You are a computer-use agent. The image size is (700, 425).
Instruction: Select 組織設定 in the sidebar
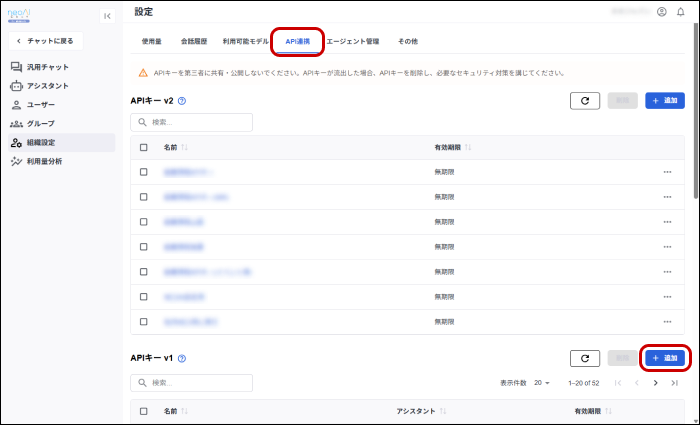[x=62, y=143]
